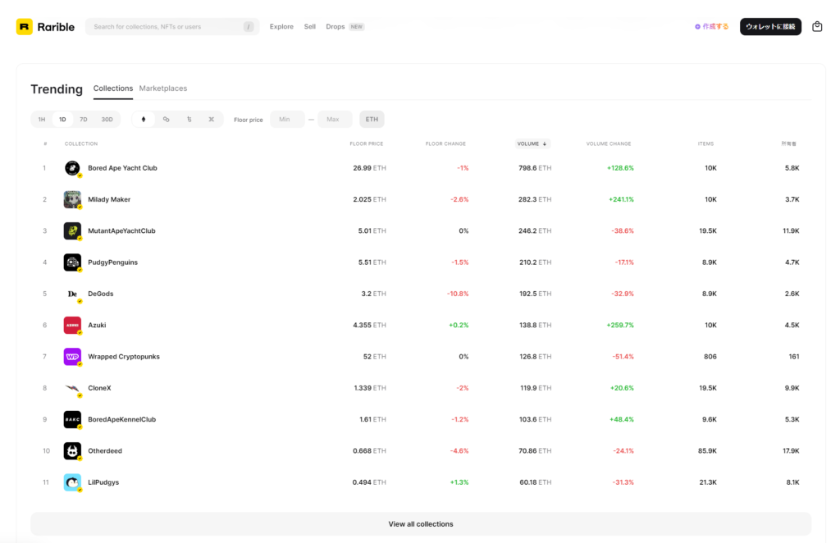The width and height of the screenshot is (840, 560).
Task: Open the purple Wrapped Cryptopunks avatar
Action: point(72,357)
